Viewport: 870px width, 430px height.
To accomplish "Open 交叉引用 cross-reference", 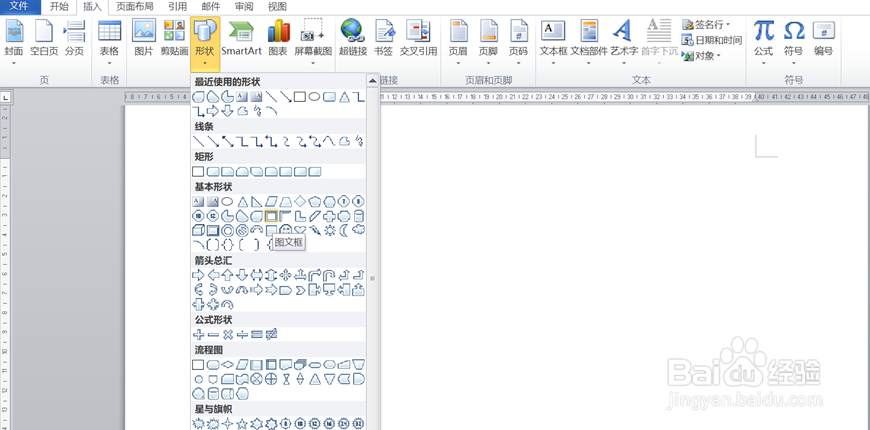I will pyautogui.click(x=418, y=38).
